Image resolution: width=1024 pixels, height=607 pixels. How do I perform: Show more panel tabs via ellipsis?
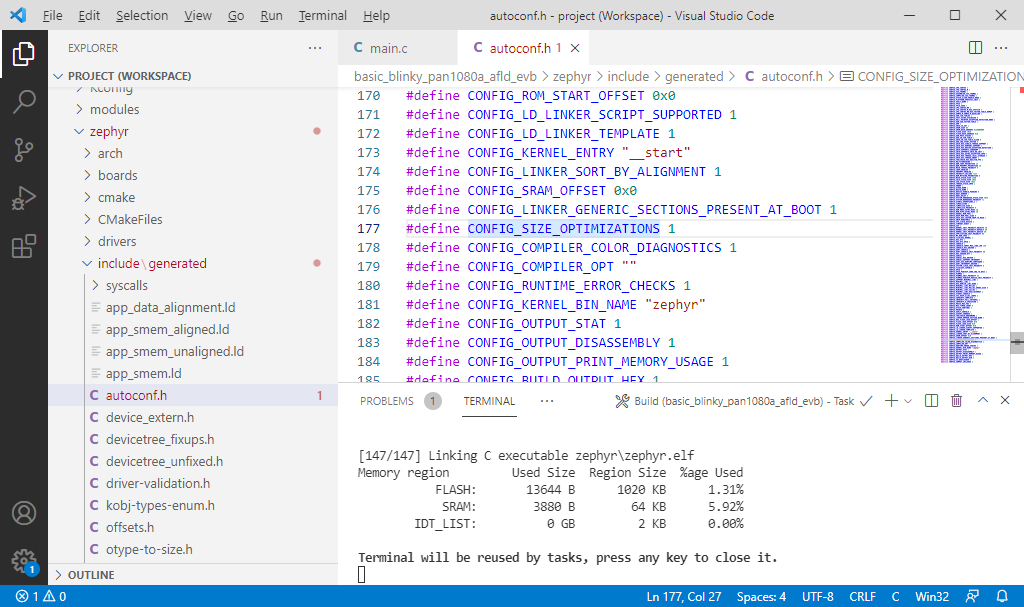(x=547, y=401)
